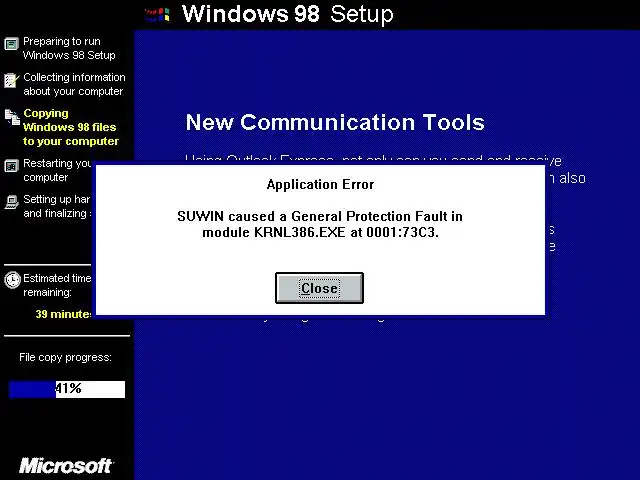Click the Setting up hardware step icon
Screen dimensions: 640x480
tap(12, 202)
